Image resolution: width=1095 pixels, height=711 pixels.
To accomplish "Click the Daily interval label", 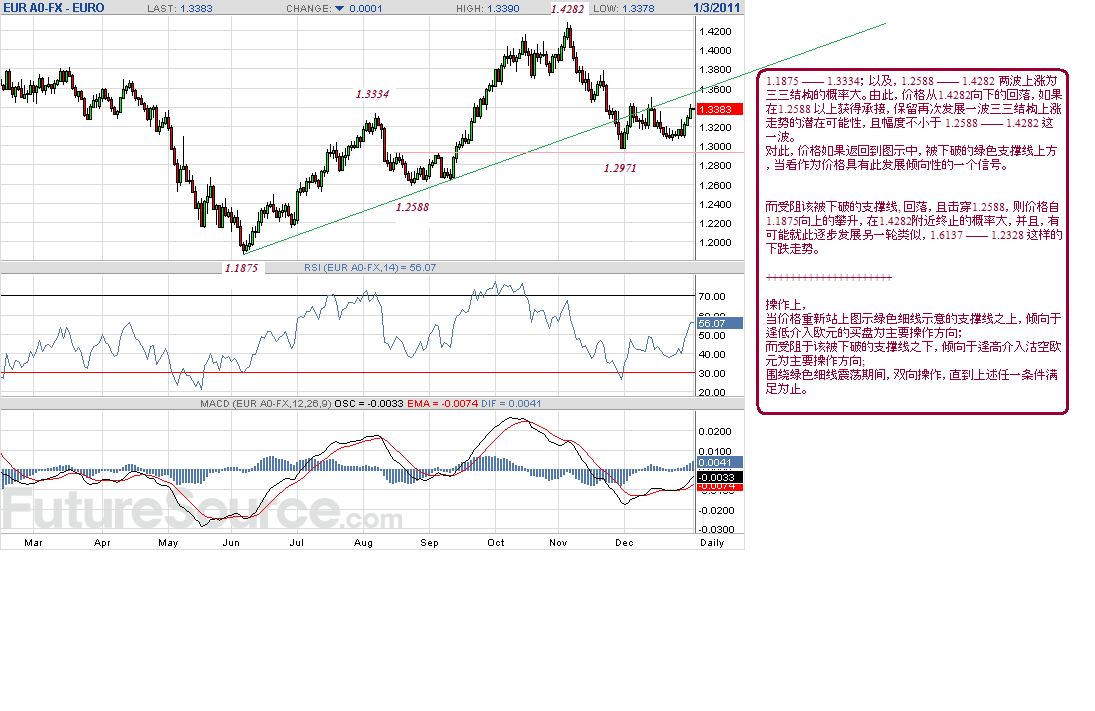I will click(712, 543).
